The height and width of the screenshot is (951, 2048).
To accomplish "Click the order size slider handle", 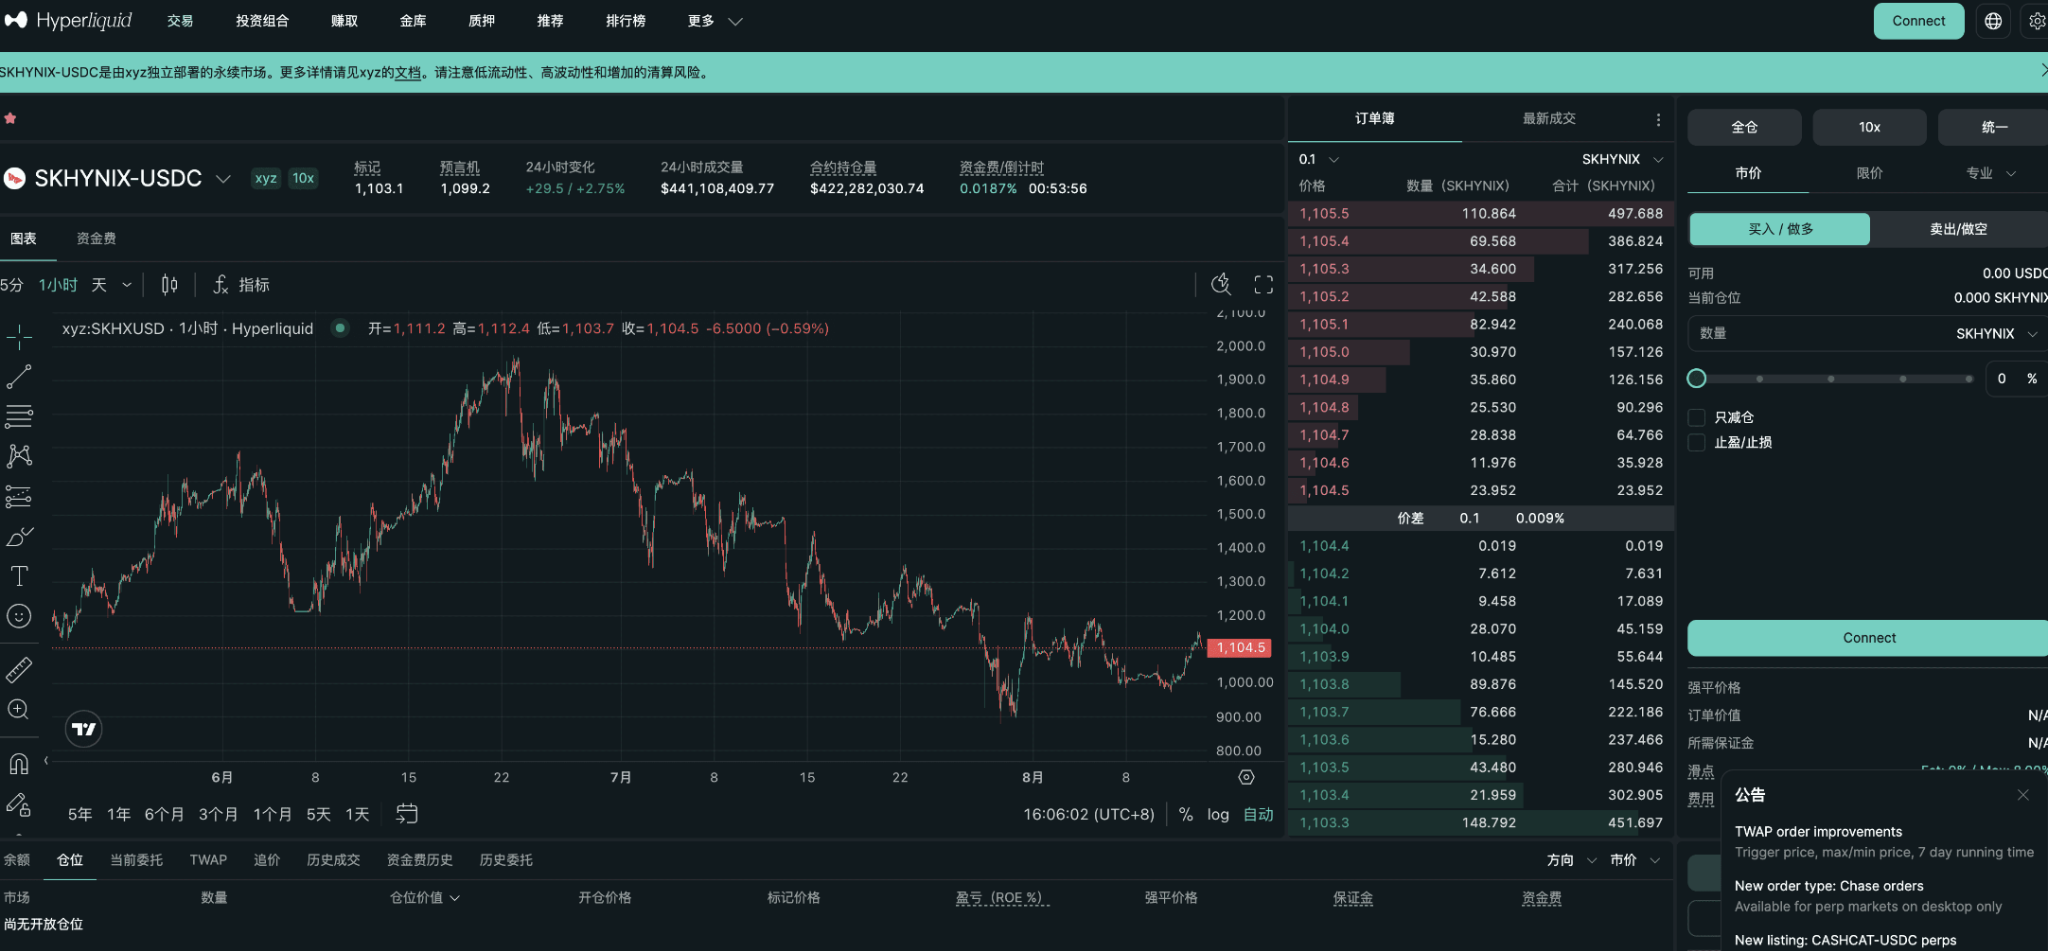I will click(x=1697, y=379).
